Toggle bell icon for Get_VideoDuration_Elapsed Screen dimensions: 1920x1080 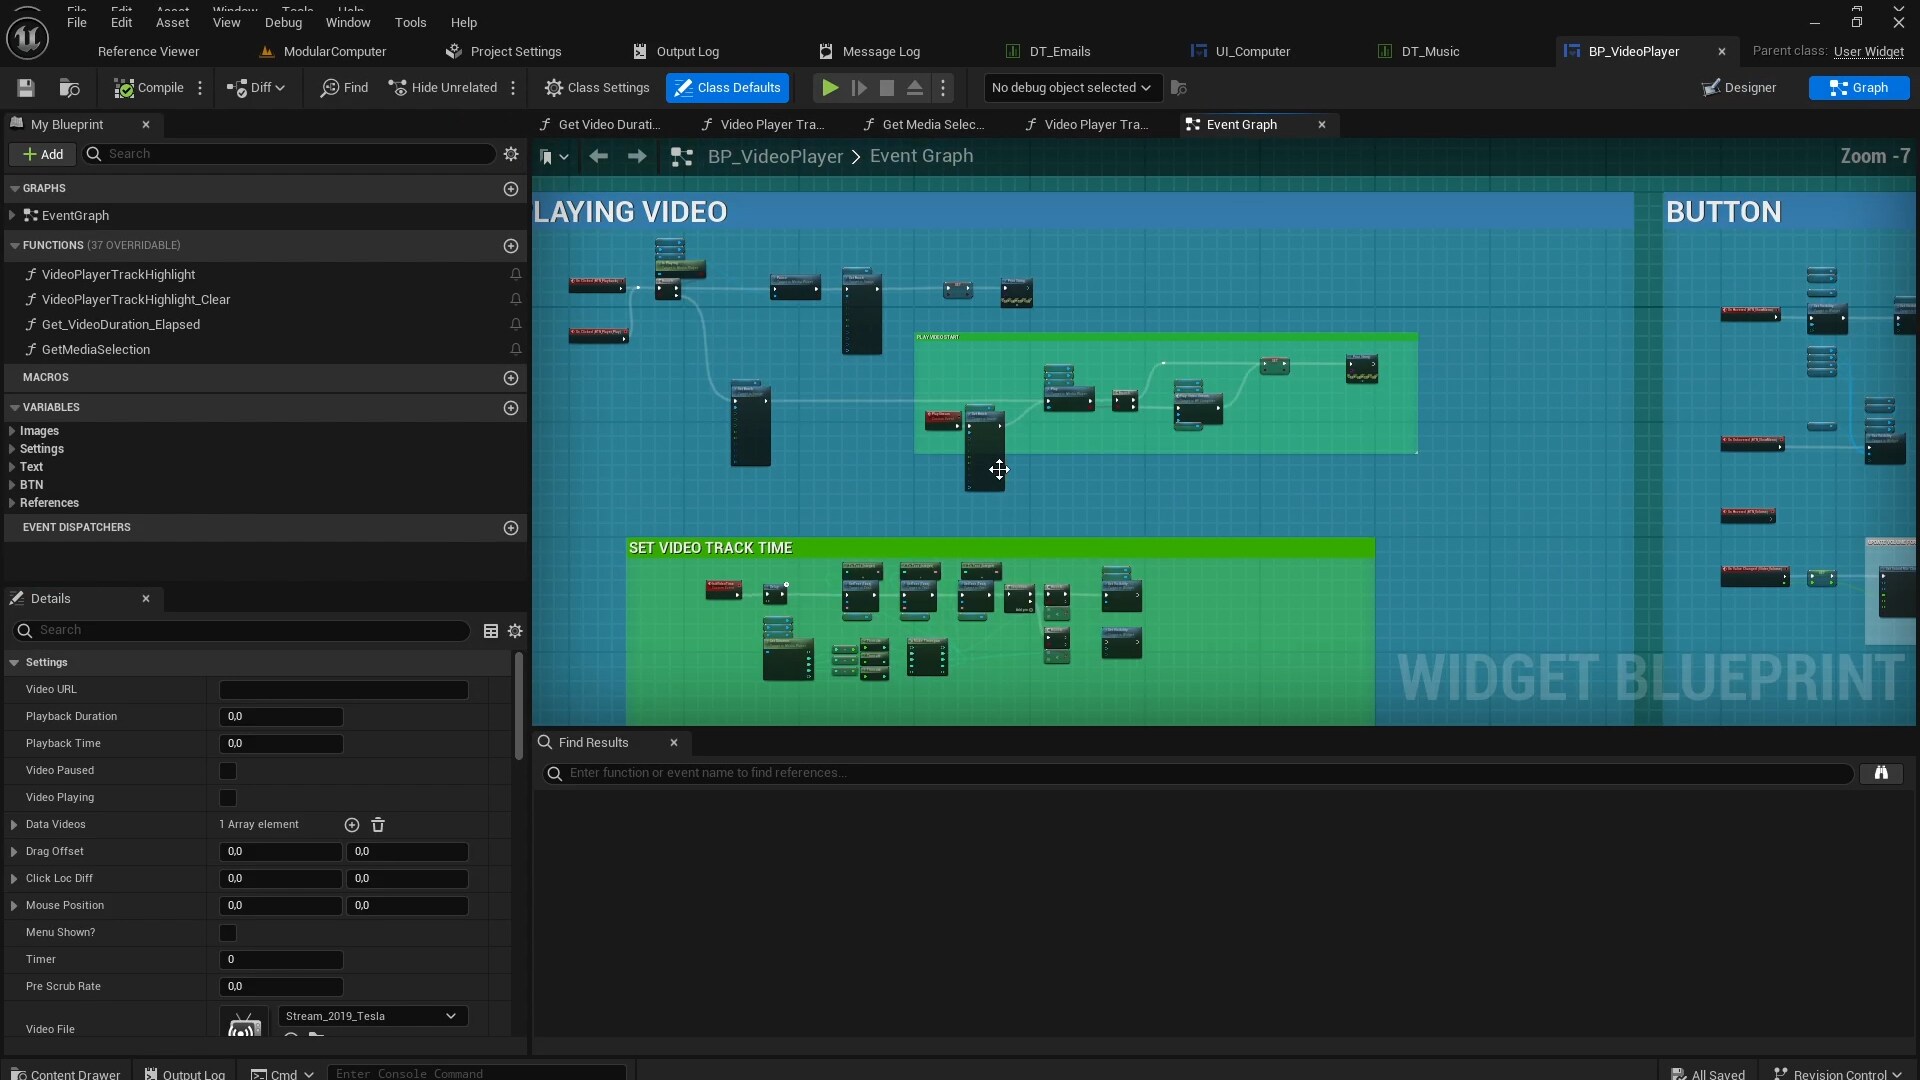(x=516, y=325)
